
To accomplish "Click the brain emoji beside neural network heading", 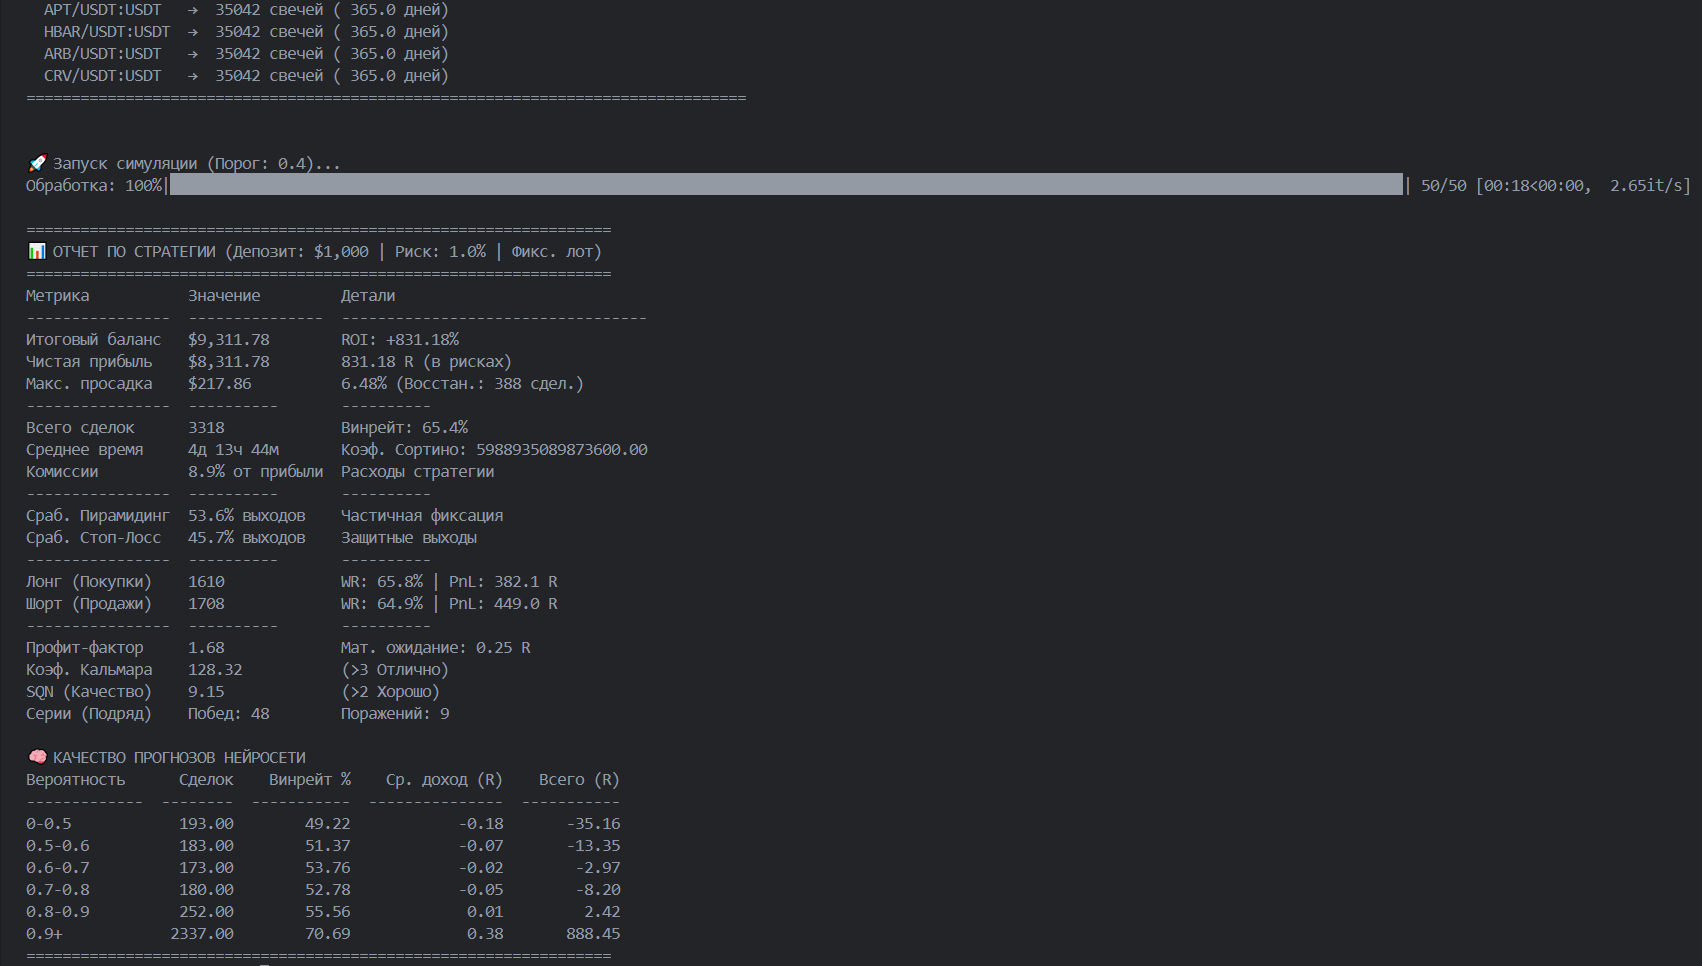I will point(37,757).
